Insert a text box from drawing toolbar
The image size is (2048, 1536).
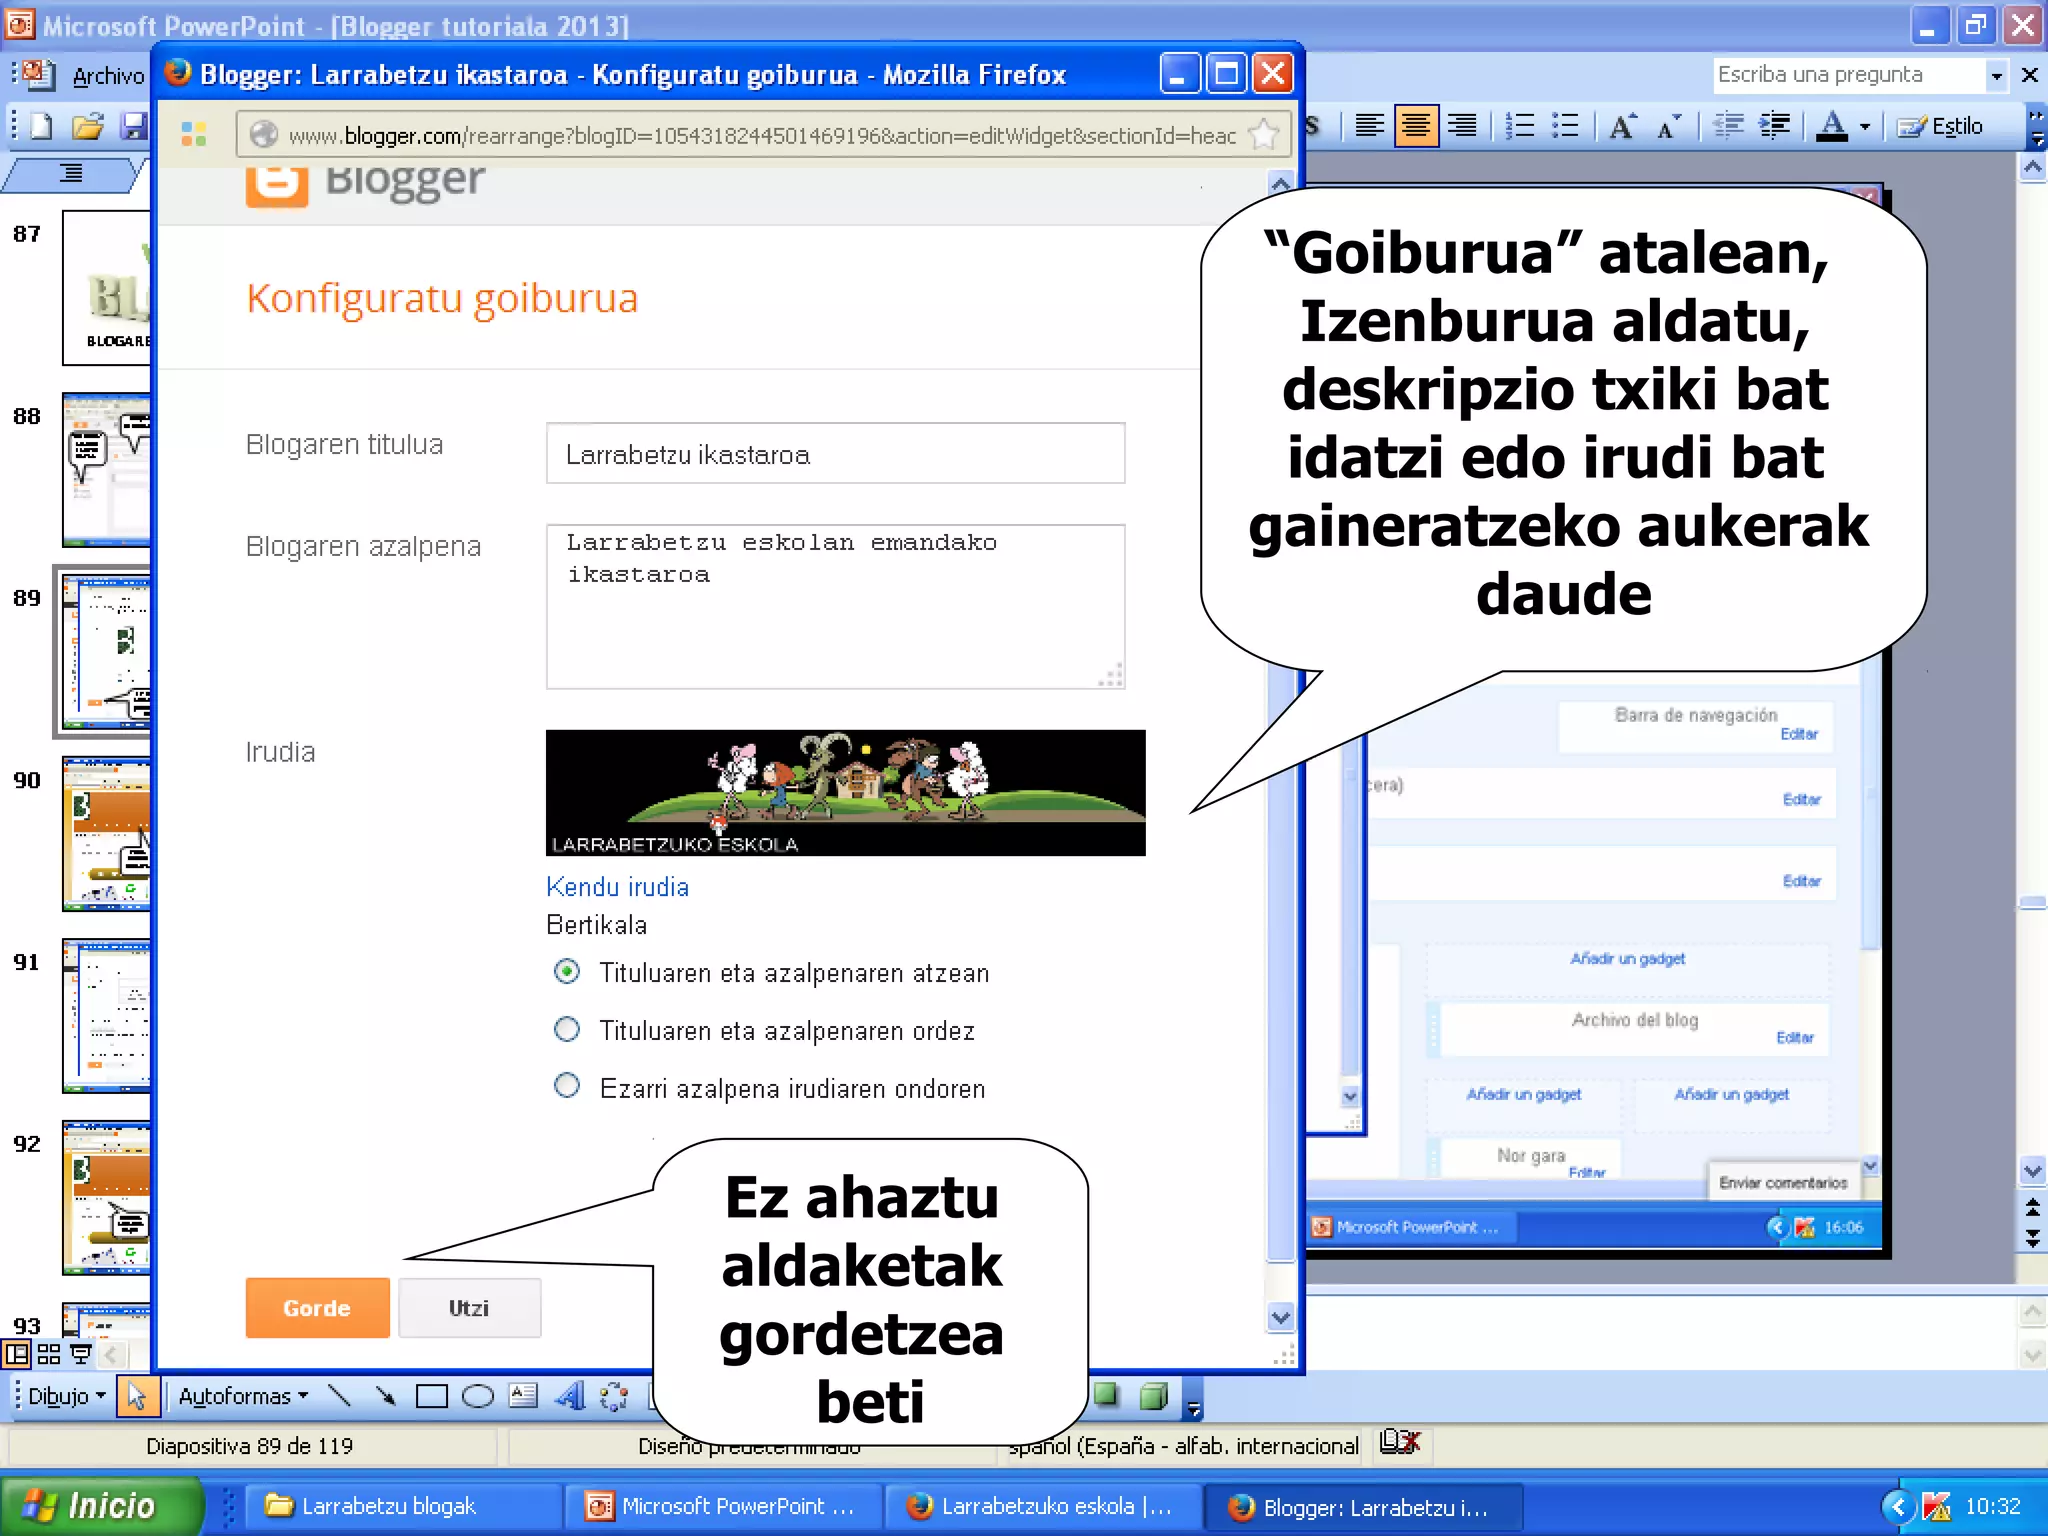523,1396
